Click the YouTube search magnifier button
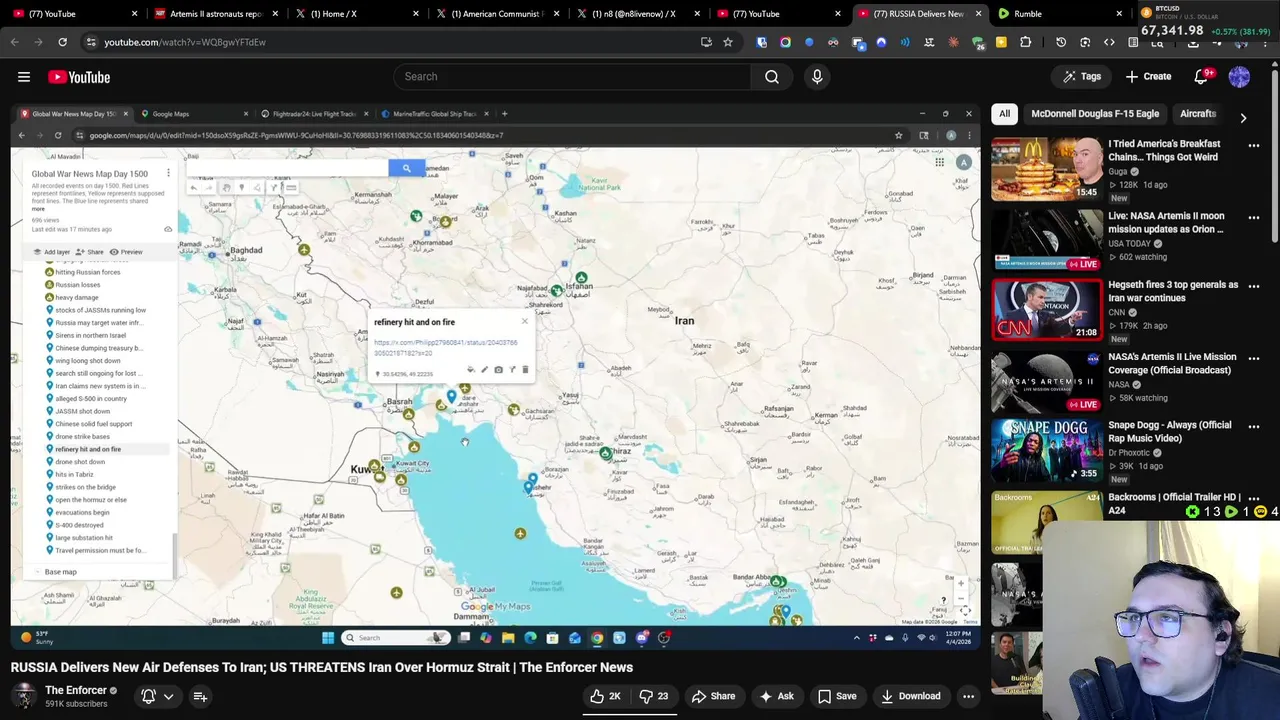 772,77
